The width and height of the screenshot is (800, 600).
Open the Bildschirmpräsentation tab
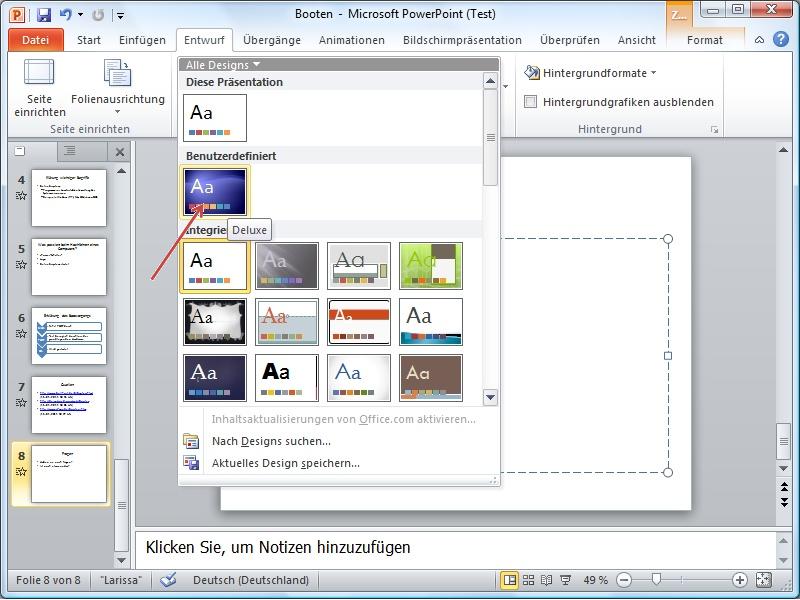(462, 40)
